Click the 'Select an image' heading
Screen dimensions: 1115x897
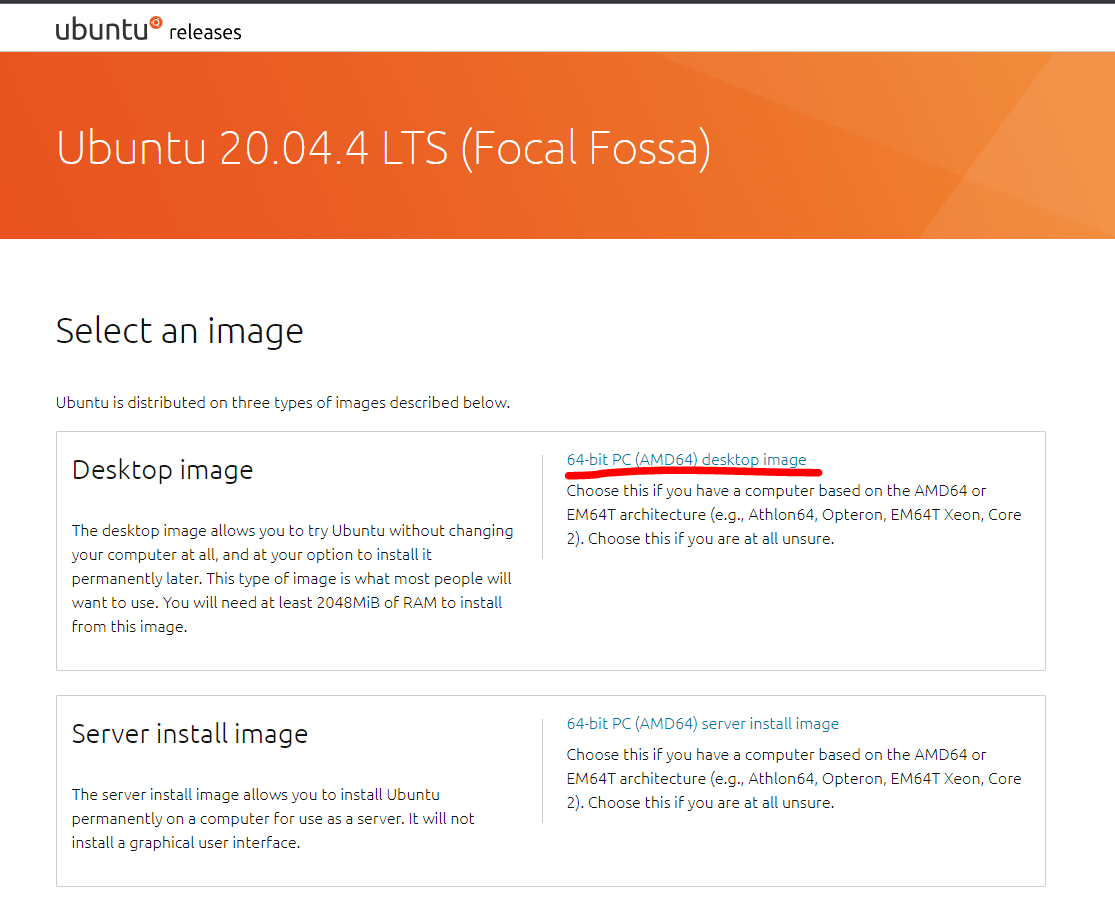click(x=179, y=331)
